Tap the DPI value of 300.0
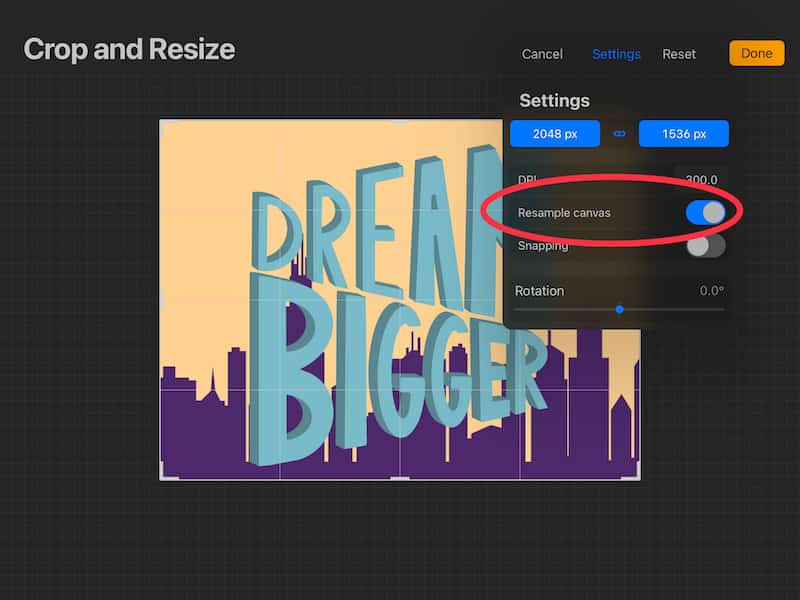This screenshot has width=800, height=600. click(x=703, y=179)
